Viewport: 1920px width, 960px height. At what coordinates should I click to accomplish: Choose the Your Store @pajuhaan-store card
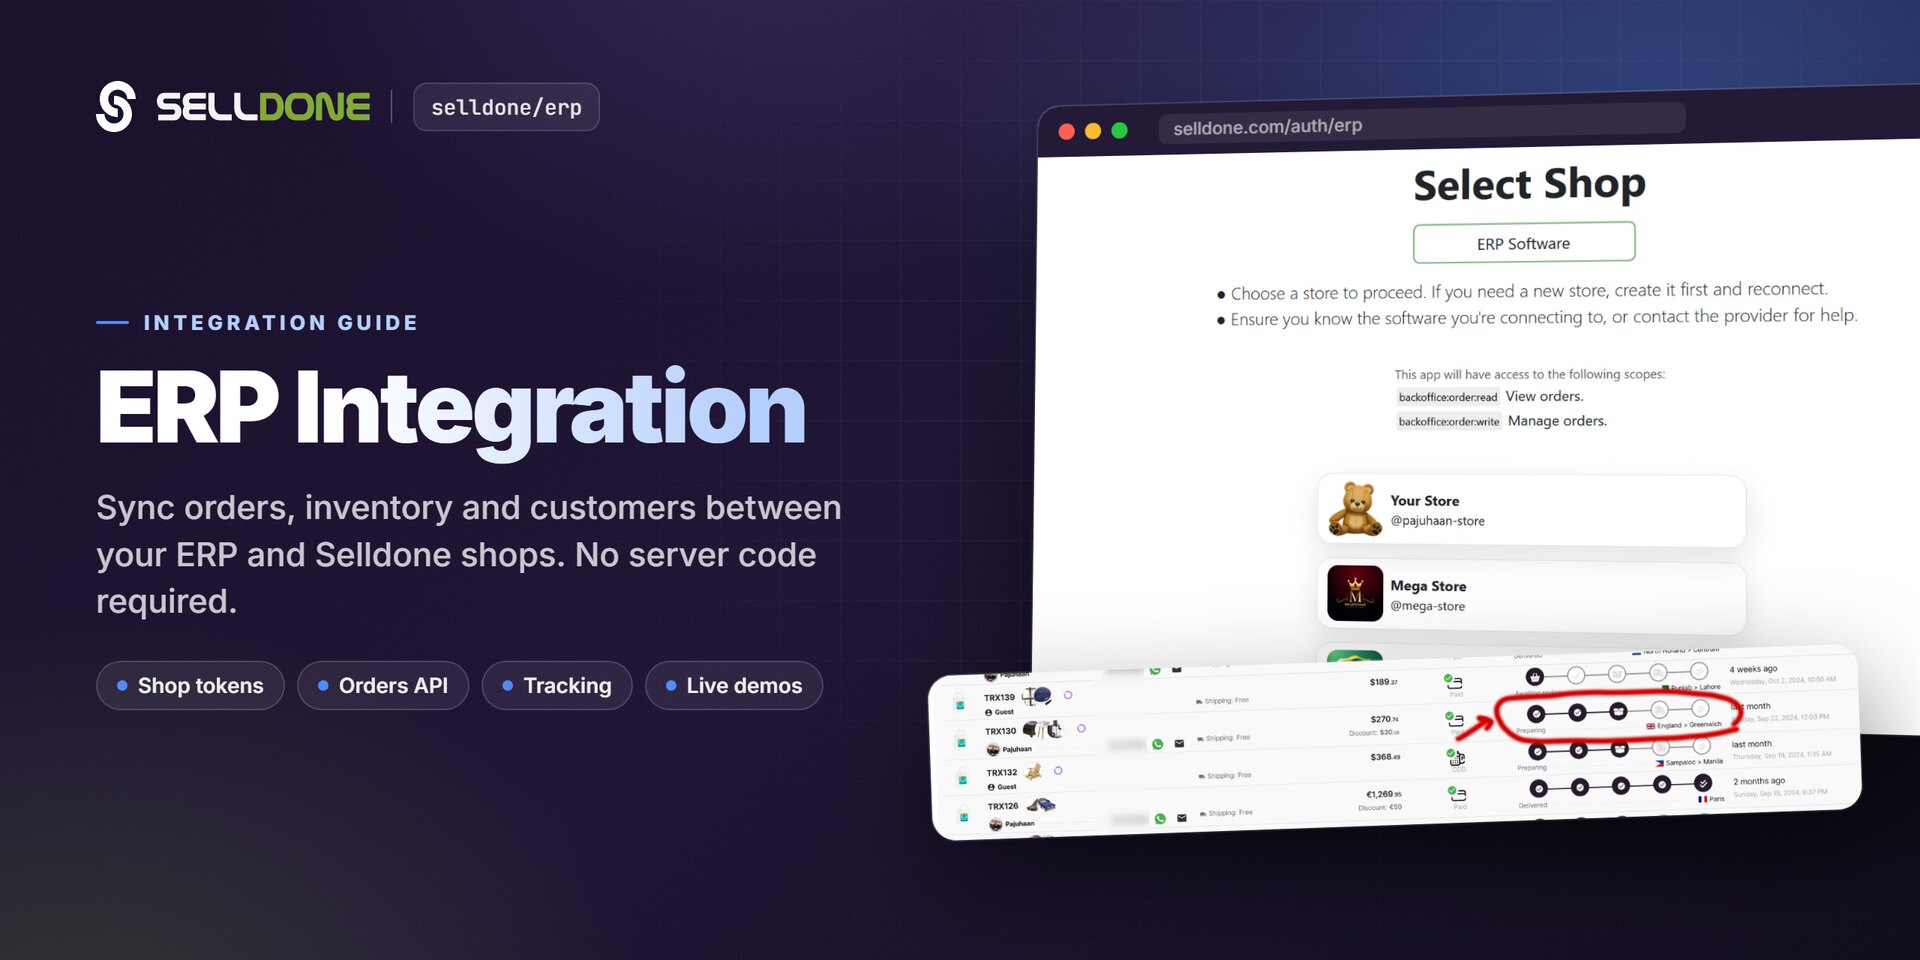pos(1531,511)
